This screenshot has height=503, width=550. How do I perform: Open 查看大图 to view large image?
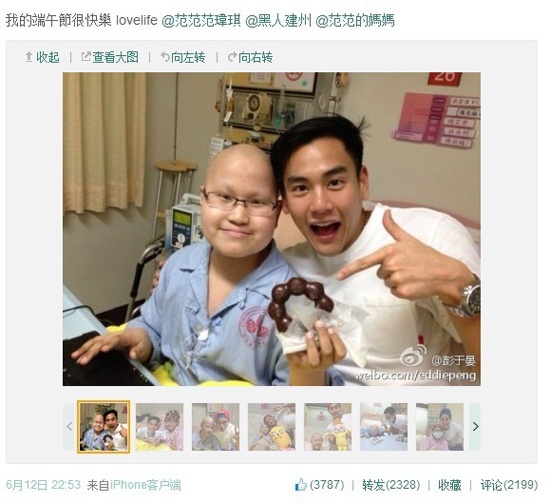[110, 57]
